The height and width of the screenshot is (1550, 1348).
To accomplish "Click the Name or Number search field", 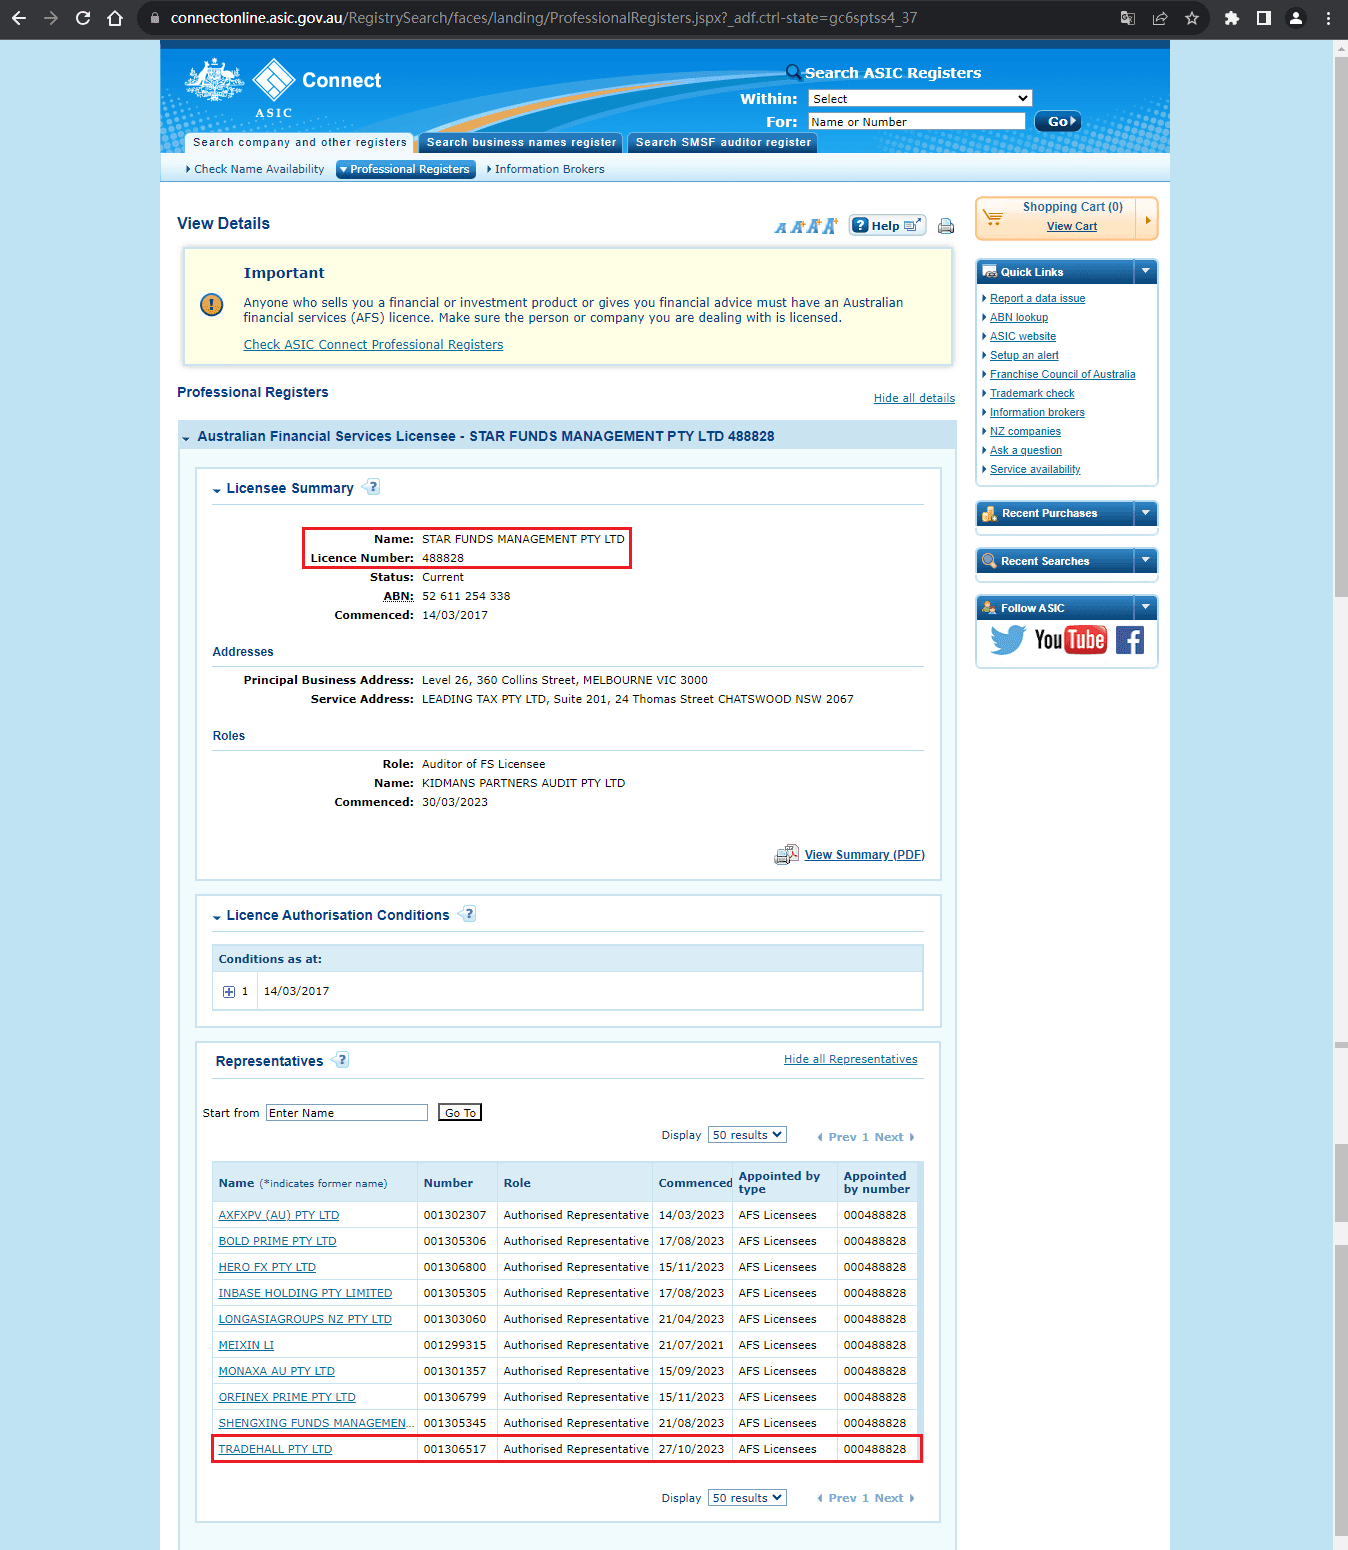I will 917,121.
